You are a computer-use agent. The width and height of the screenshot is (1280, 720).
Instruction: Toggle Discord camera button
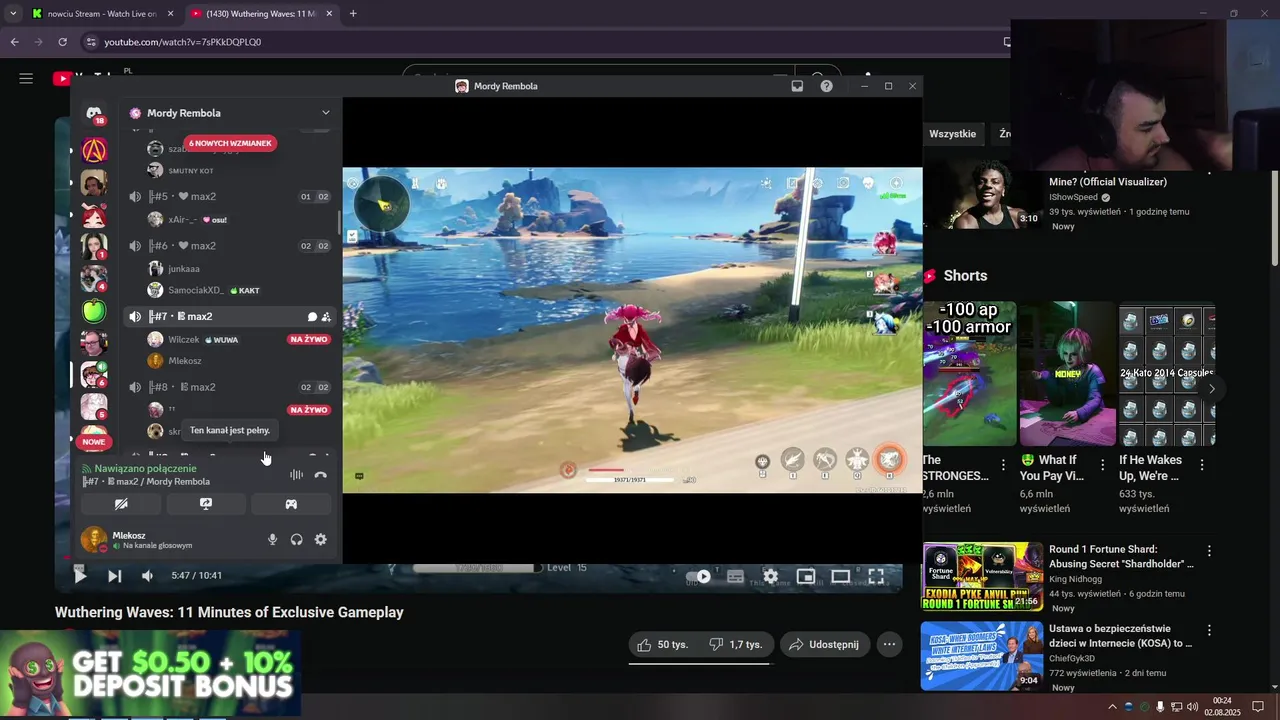click(x=121, y=504)
